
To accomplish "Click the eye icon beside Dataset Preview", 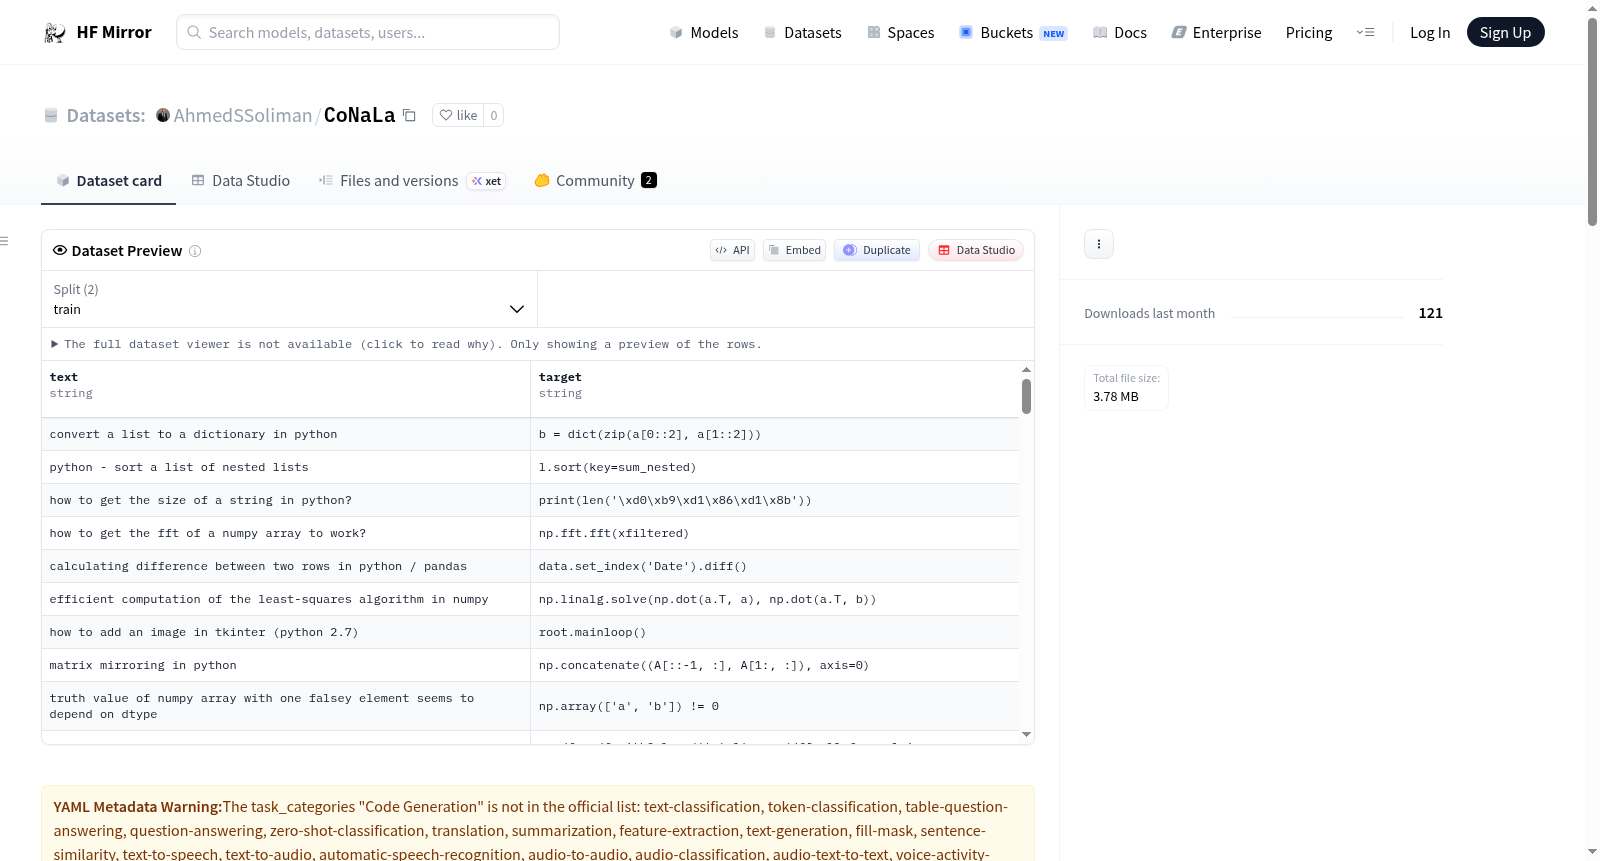I will (60, 250).
